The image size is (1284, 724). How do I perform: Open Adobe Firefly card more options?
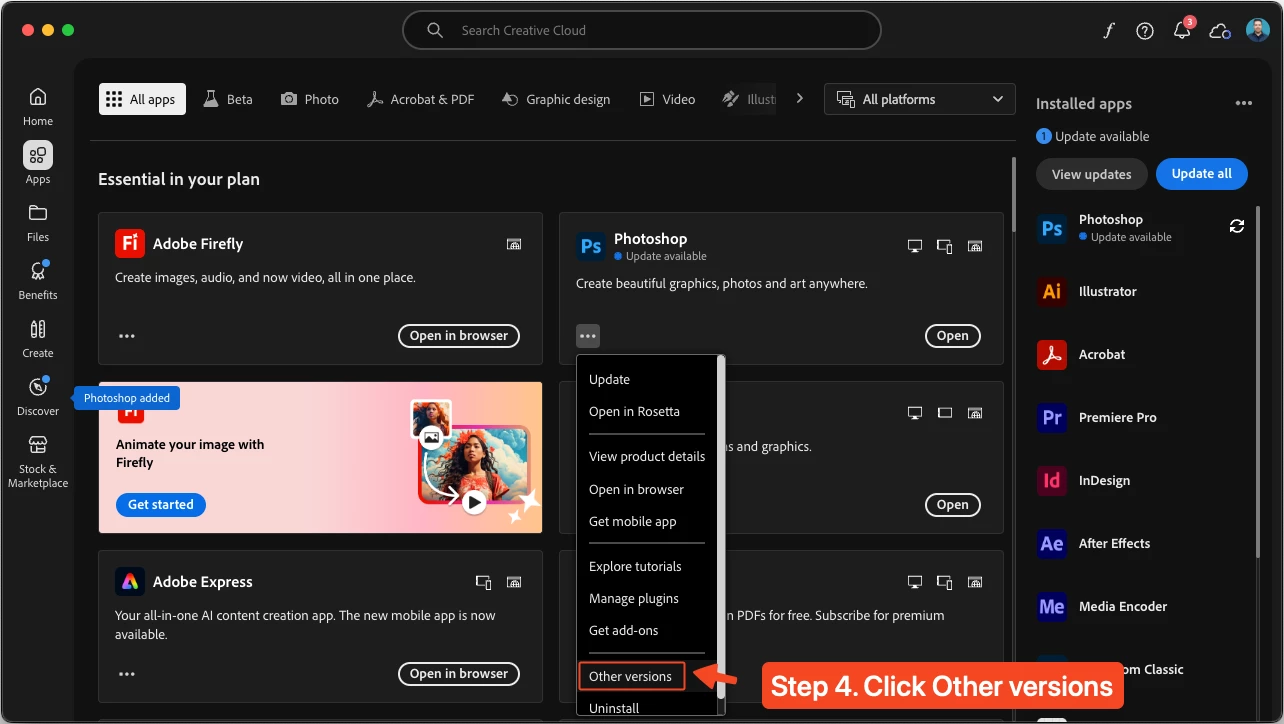tap(127, 336)
